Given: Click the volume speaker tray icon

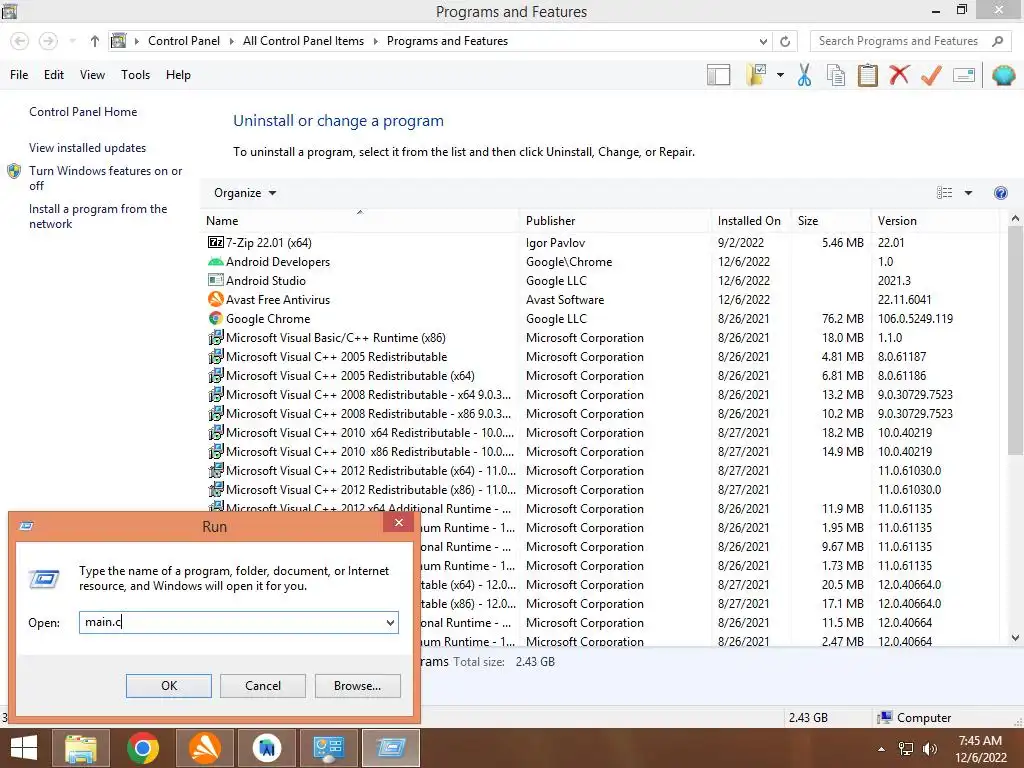Looking at the screenshot, I should (929, 749).
